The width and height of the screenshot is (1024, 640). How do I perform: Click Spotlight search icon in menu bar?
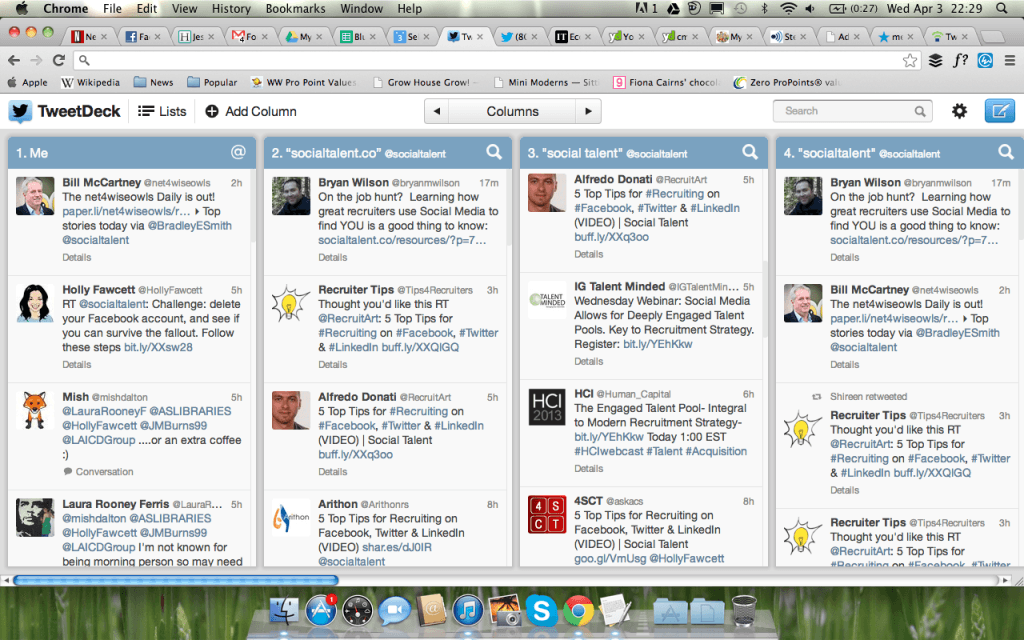1002,8
